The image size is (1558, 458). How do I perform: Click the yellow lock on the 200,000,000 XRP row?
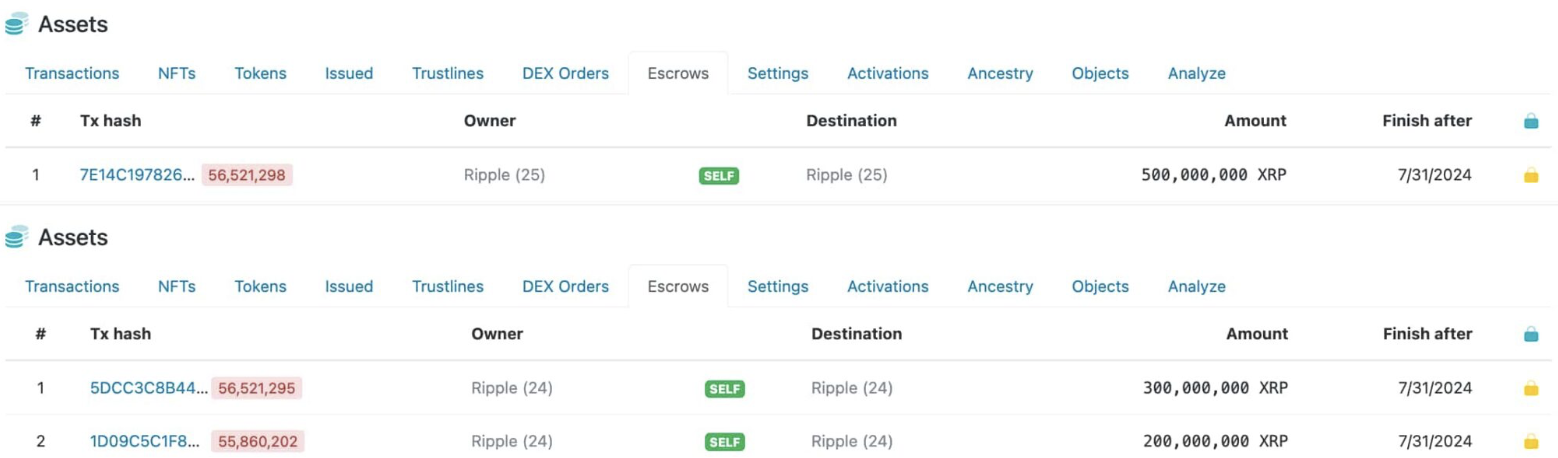coord(1530,441)
